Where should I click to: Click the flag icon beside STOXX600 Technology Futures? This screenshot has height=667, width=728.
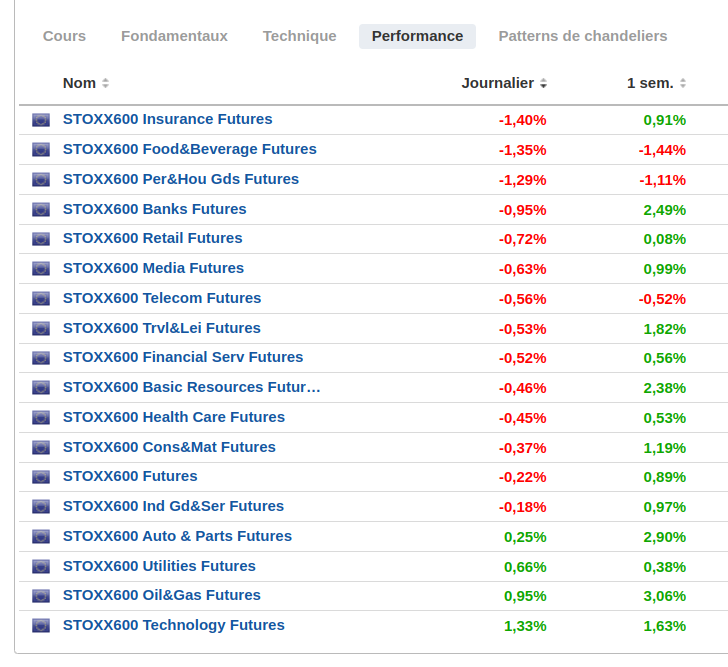point(41,626)
